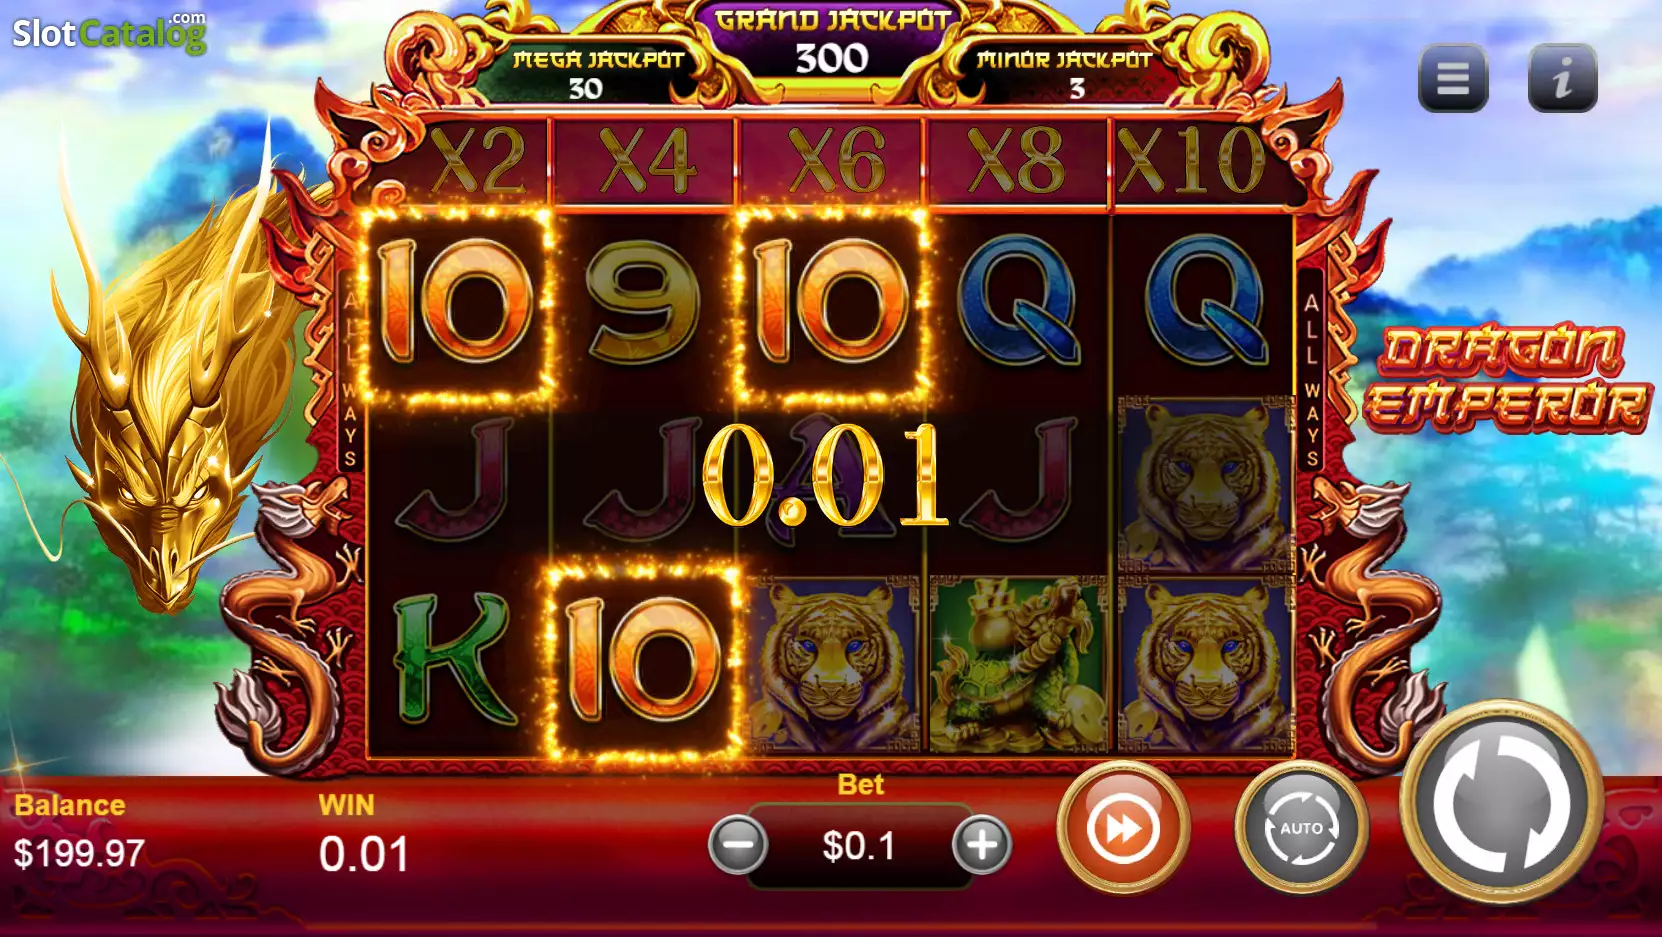Open the hamburger menu button

click(1453, 78)
